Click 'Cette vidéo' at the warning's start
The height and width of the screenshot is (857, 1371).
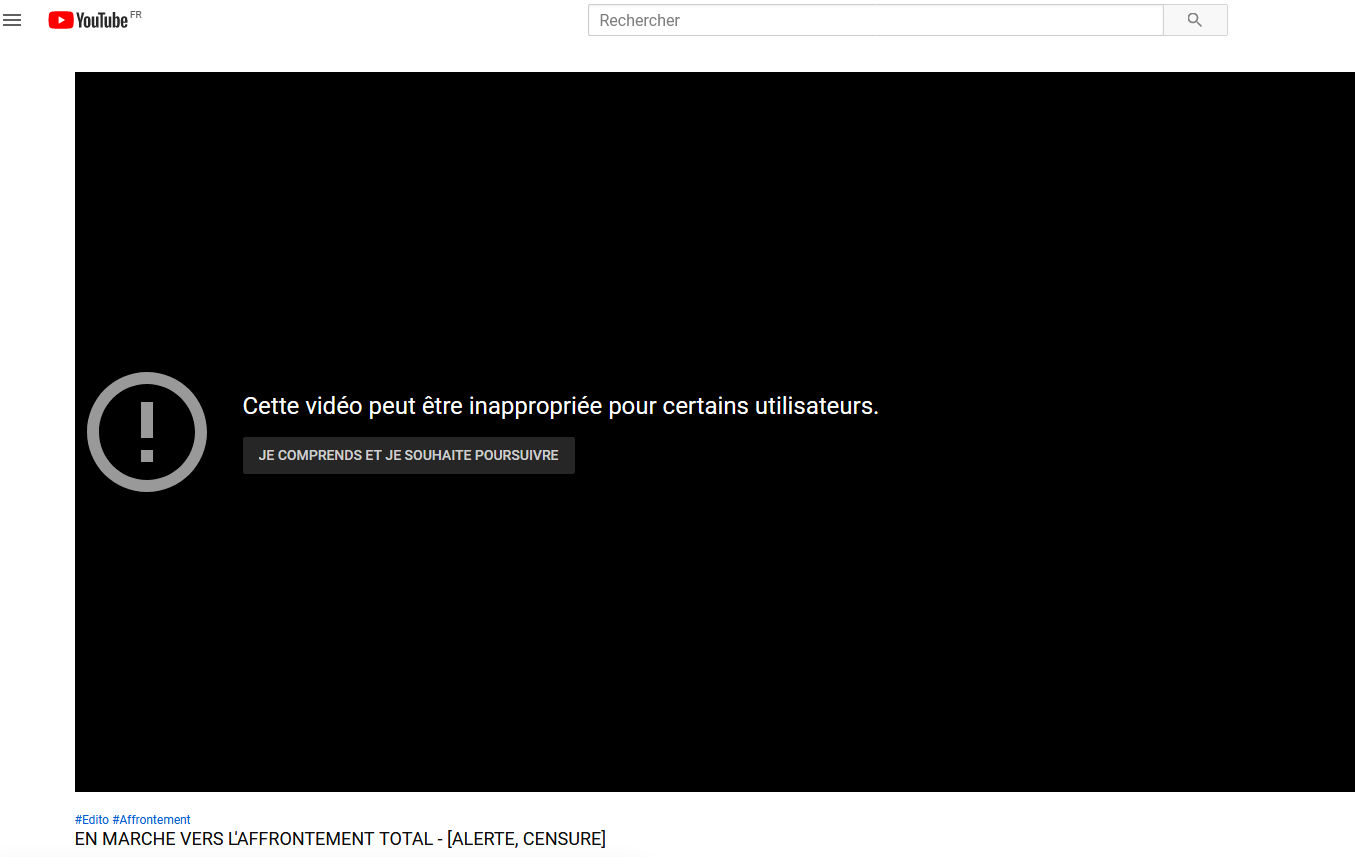[x=303, y=406]
